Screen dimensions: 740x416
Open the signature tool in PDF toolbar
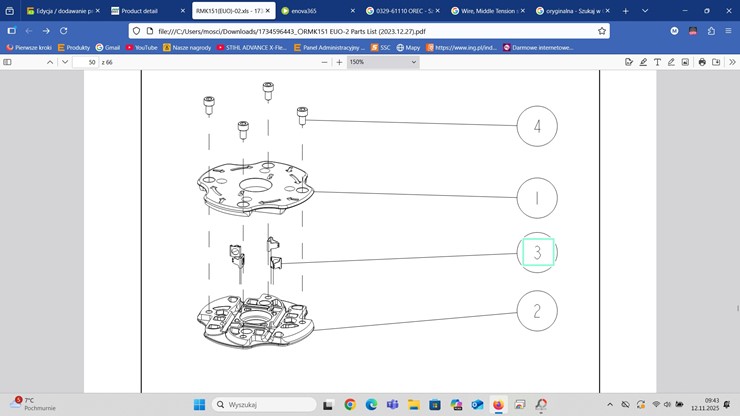(629, 62)
